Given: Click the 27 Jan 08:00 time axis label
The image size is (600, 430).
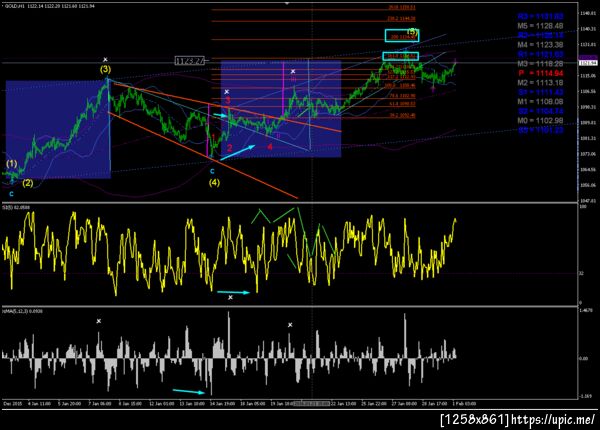Looking at the screenshot, I should point(404,404).
